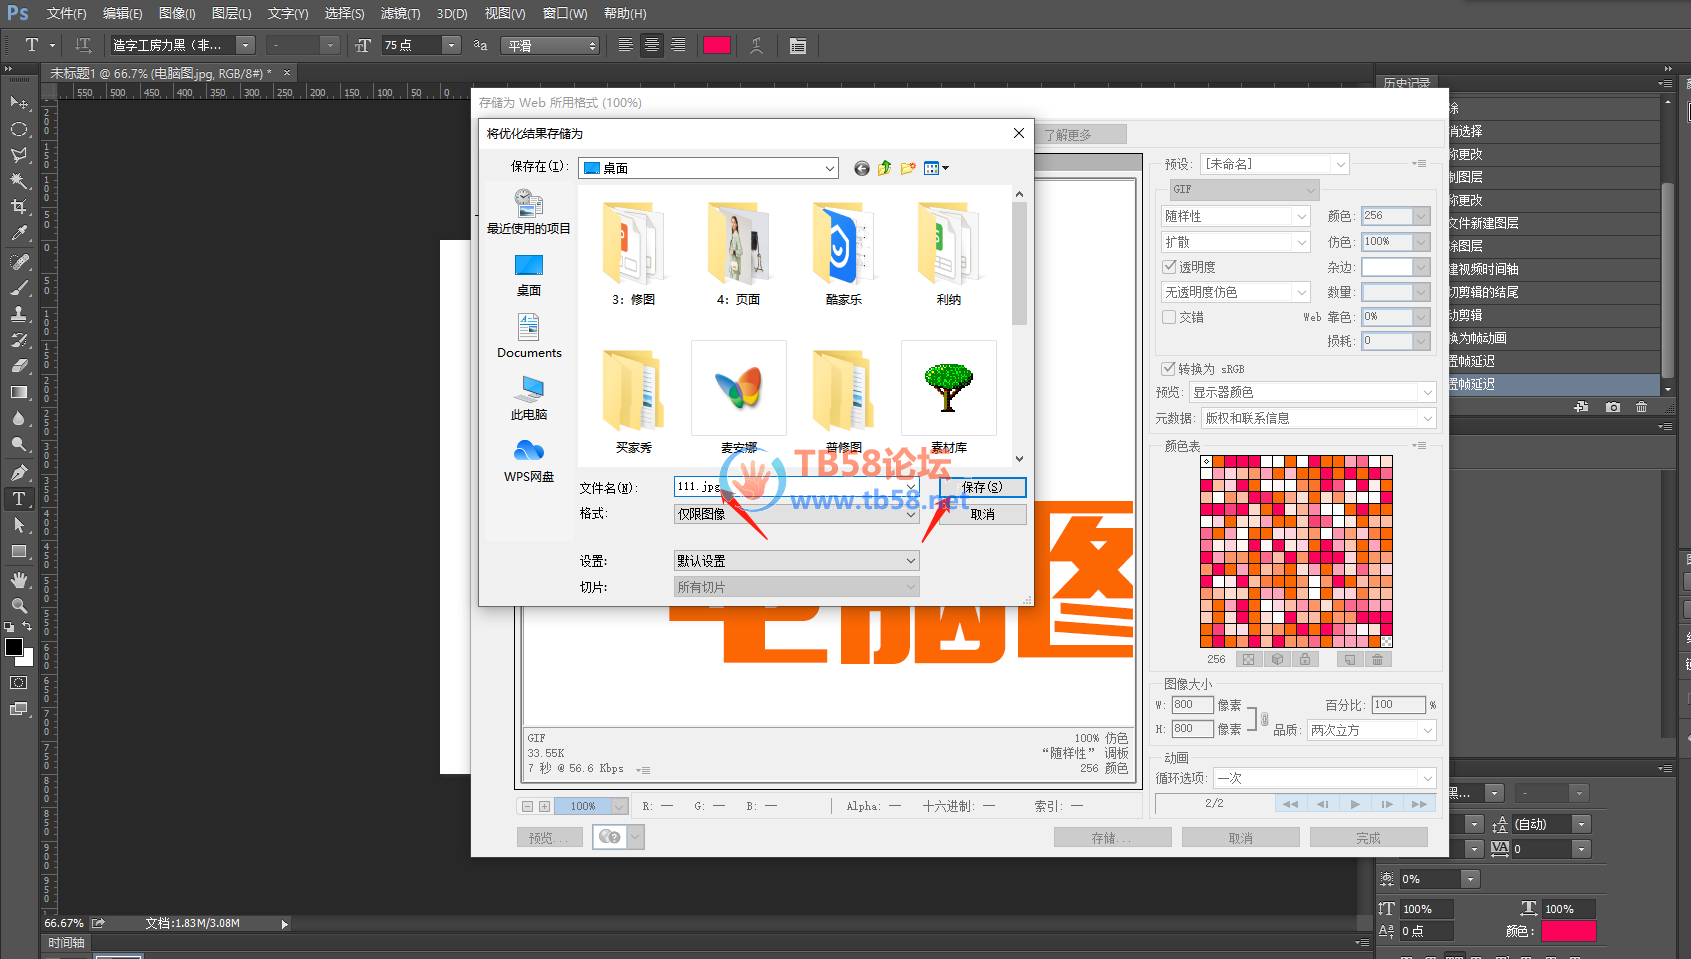The height and width of the screenshot is (959, 1691).
Task: Toggle the character panel icon in options bar
Action: [x=798, y=46]
